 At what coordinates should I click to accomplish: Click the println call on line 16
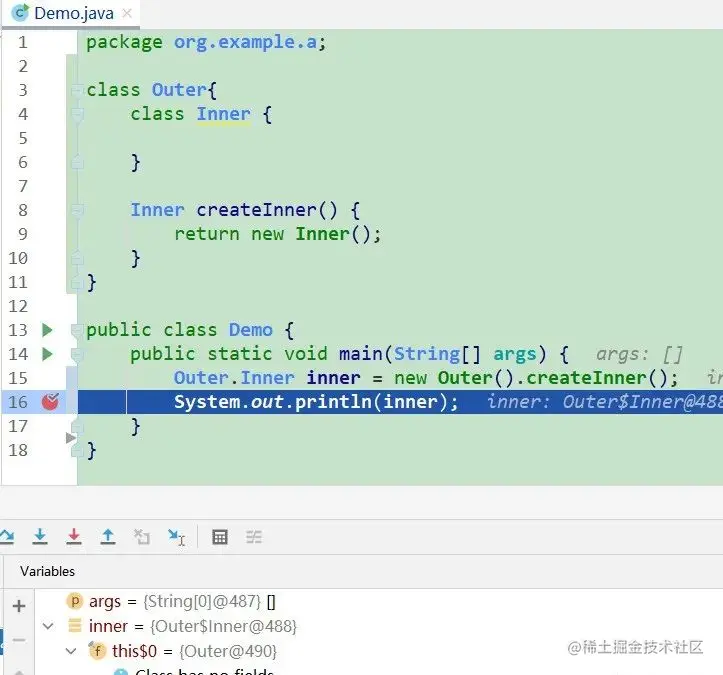point(333,402)
